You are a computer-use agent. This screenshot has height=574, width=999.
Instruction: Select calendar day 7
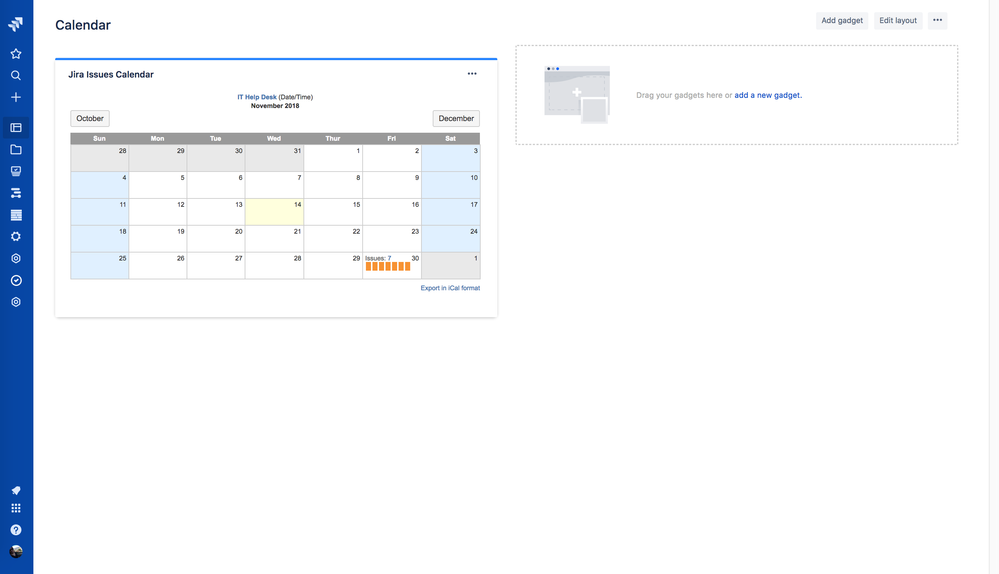click(275, 185)
